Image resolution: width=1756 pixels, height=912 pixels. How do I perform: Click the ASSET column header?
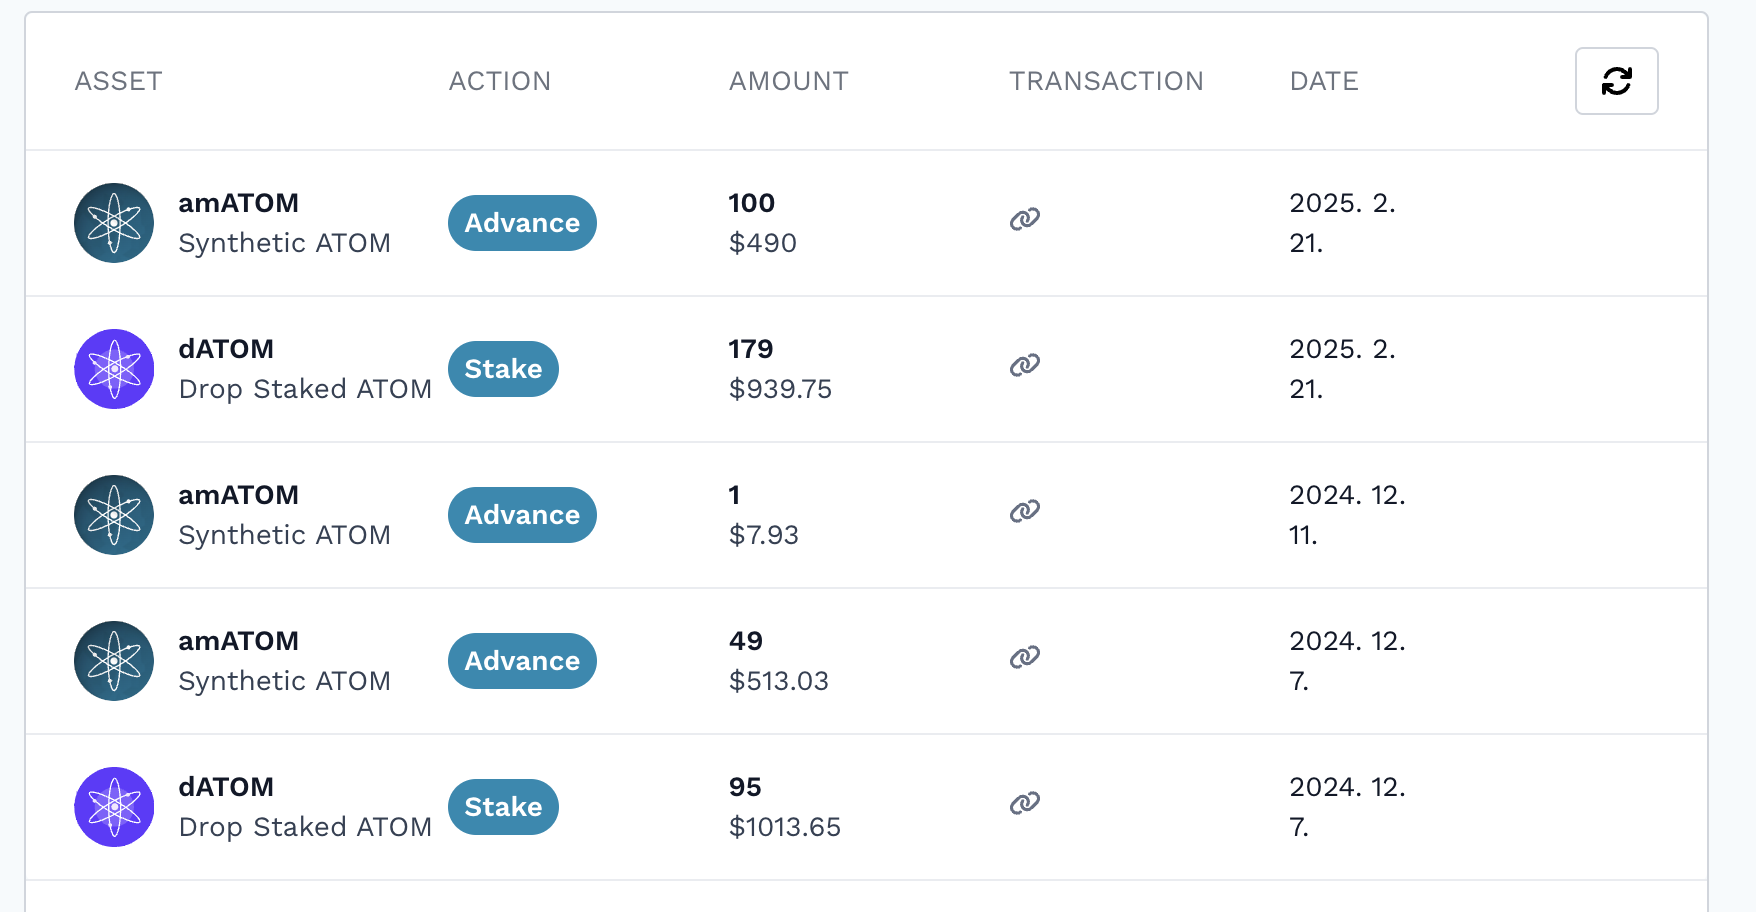[x=118, y=81]
